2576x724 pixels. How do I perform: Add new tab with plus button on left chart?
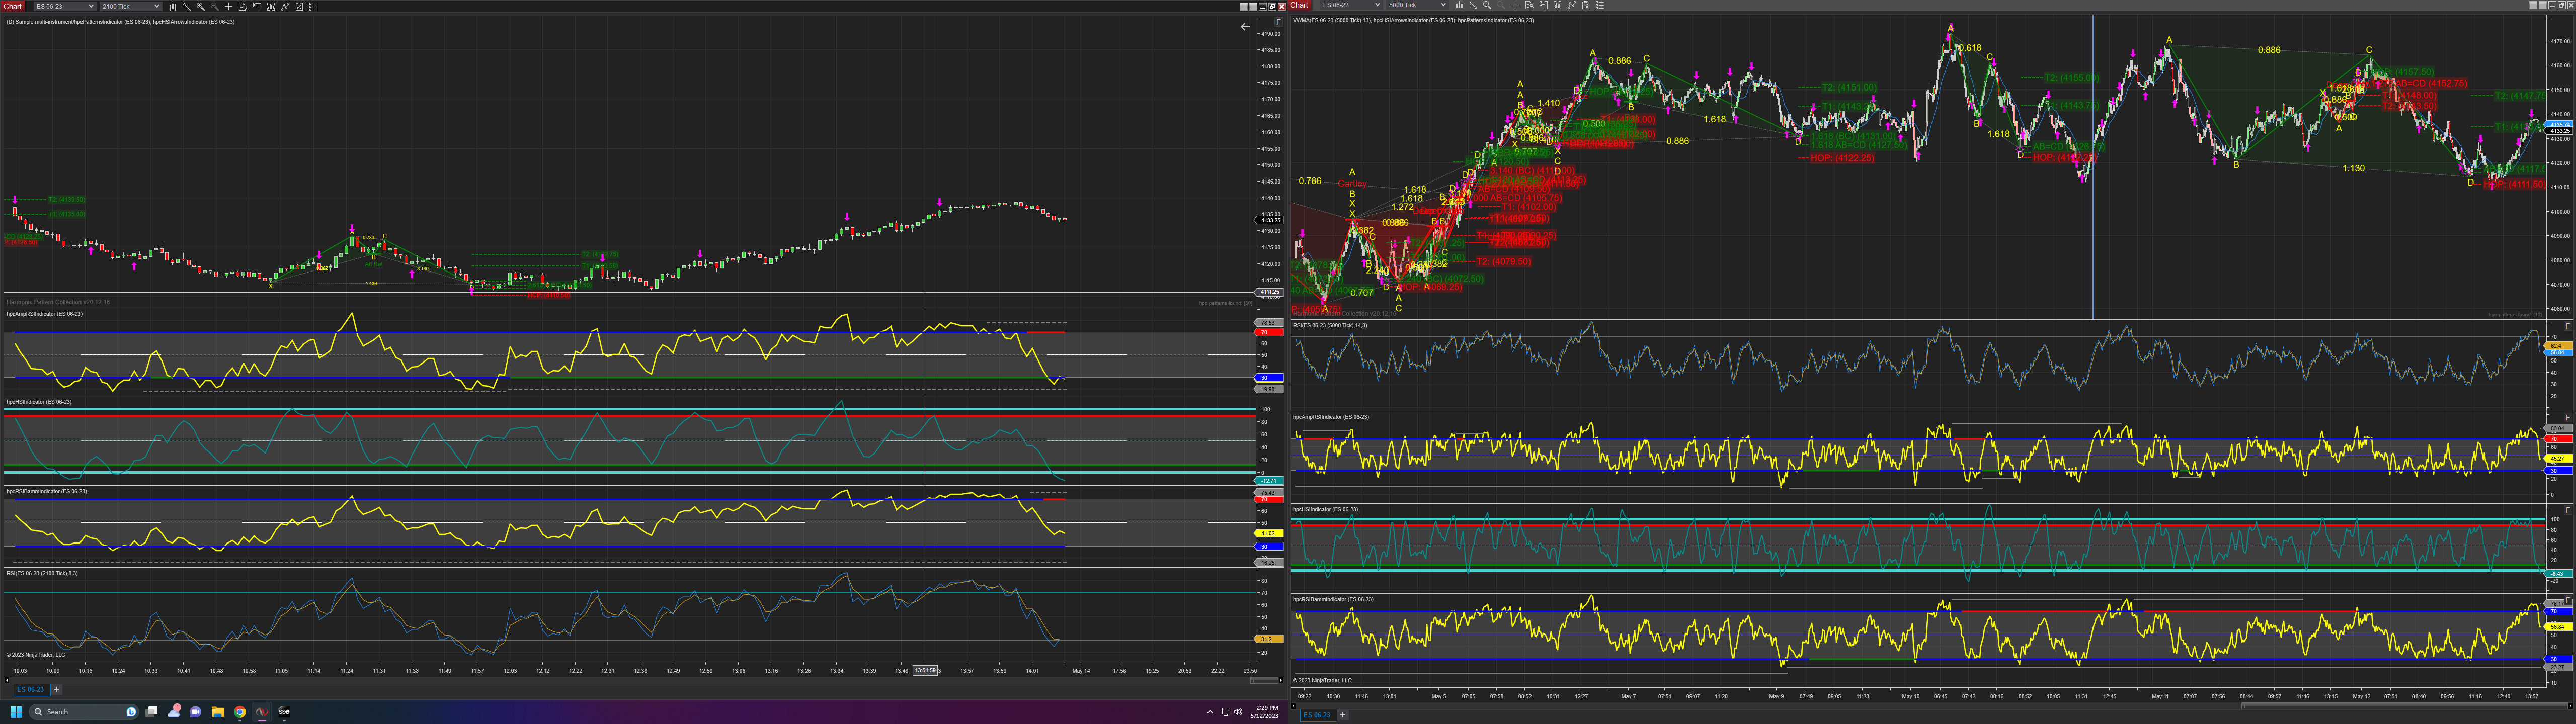click(x=57, y=689)
